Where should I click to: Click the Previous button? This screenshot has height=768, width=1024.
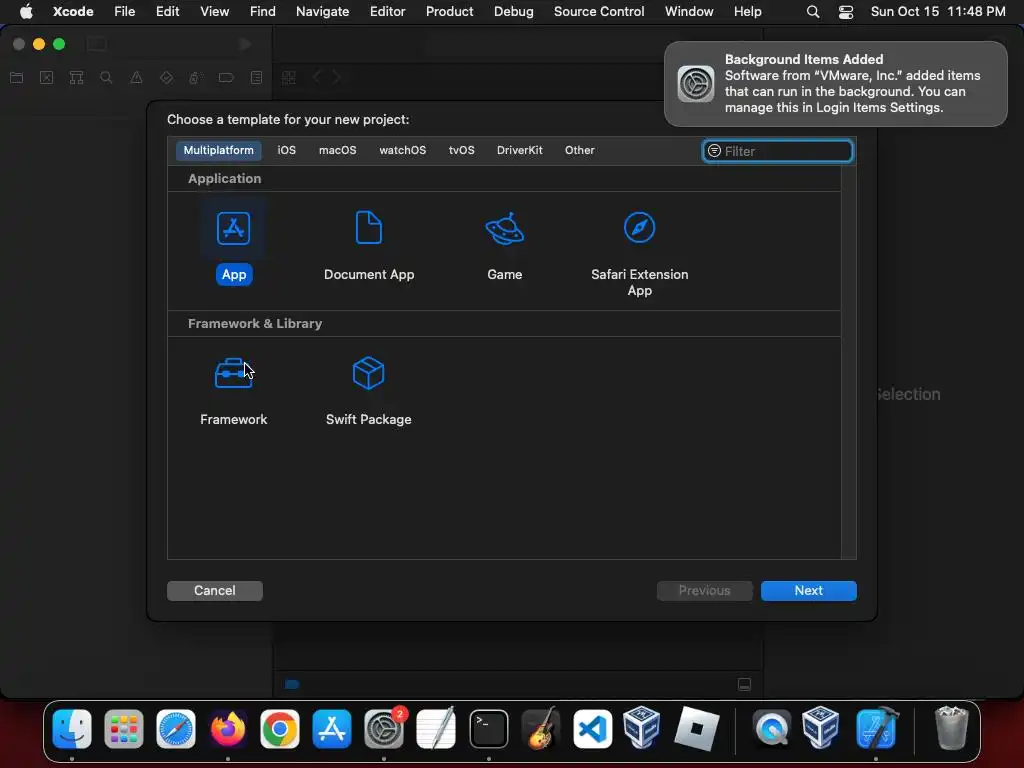(704, 590)
